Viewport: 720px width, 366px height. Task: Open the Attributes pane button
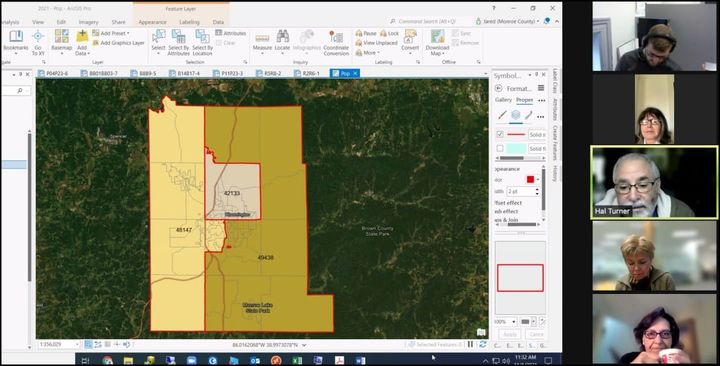pos(231,33)
